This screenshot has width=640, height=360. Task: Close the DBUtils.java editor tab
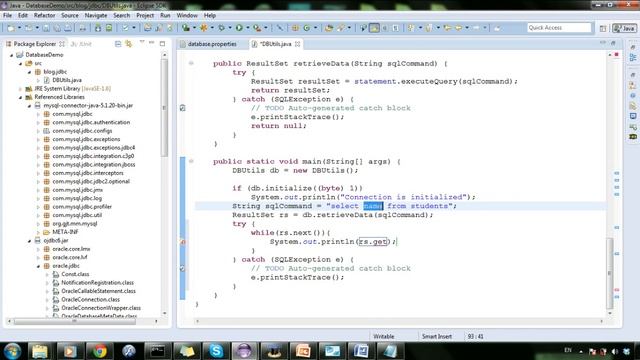pos(298,44)
